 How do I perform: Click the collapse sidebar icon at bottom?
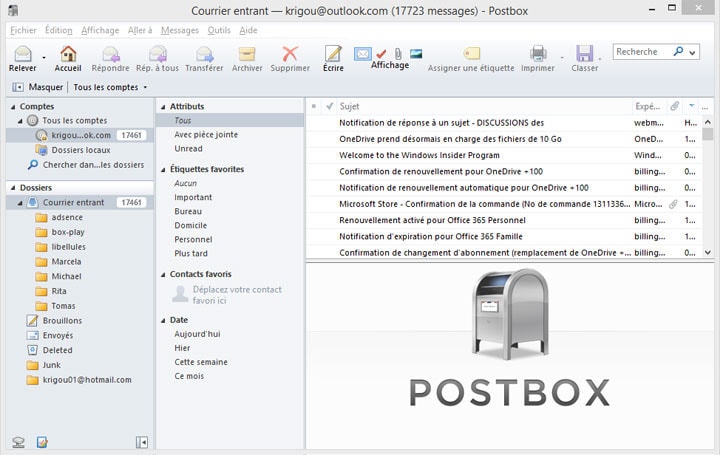coord(142,442)
